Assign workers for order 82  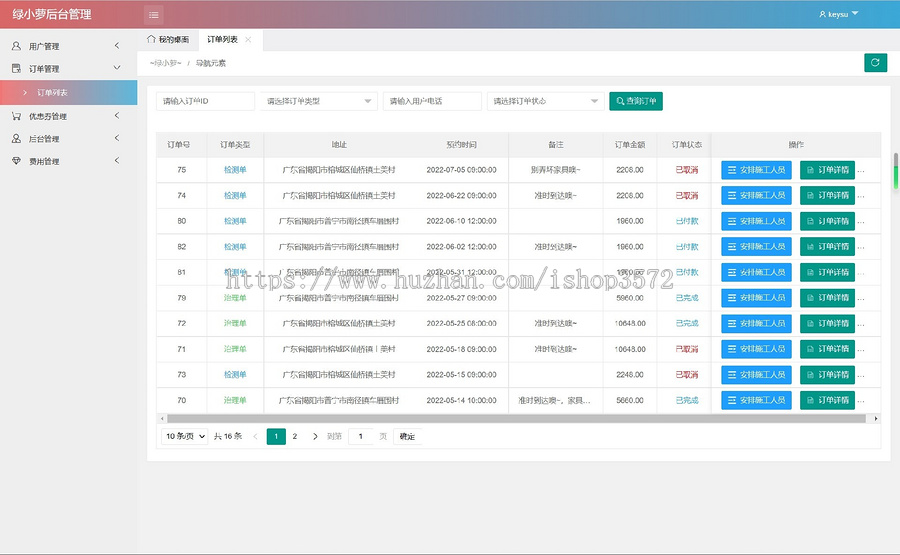(757, 246)
